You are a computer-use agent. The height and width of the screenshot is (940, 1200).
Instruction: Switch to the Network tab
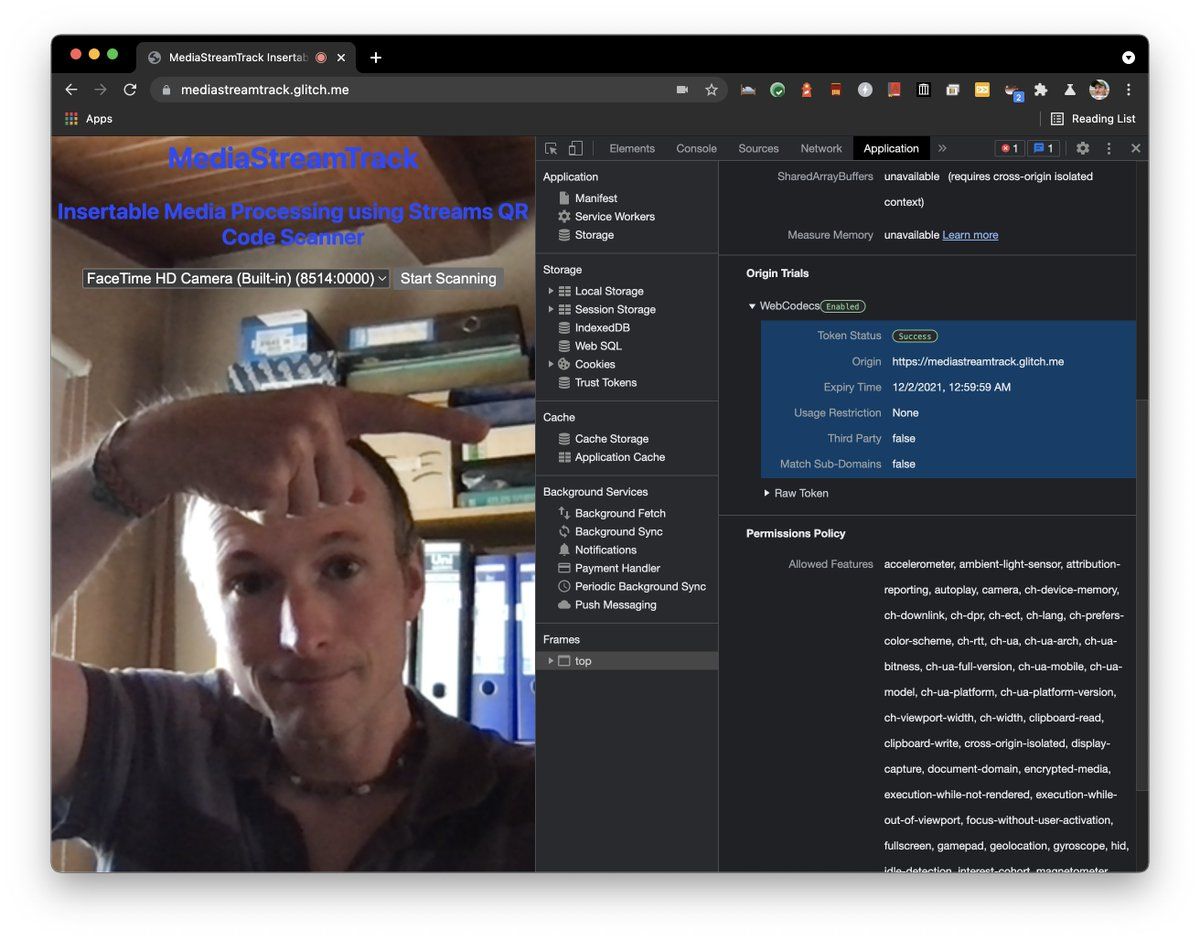coord(821,148)
